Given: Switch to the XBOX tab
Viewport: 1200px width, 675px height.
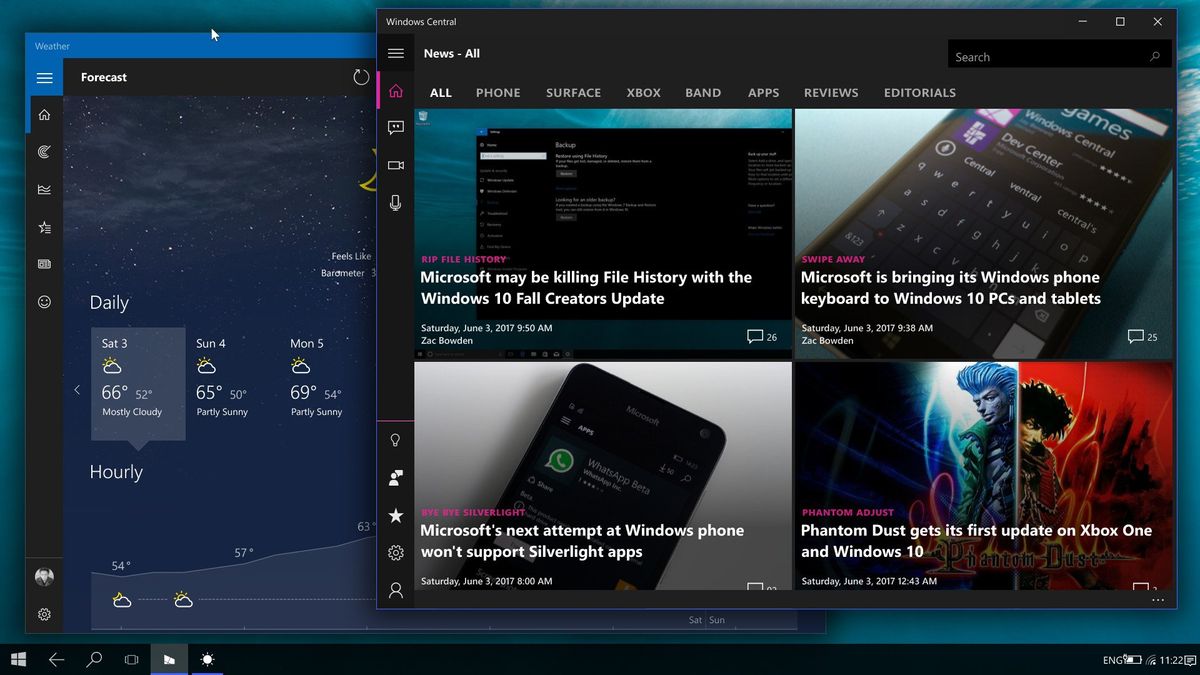Looking at the screenshot, I should [x=643, y=92].
